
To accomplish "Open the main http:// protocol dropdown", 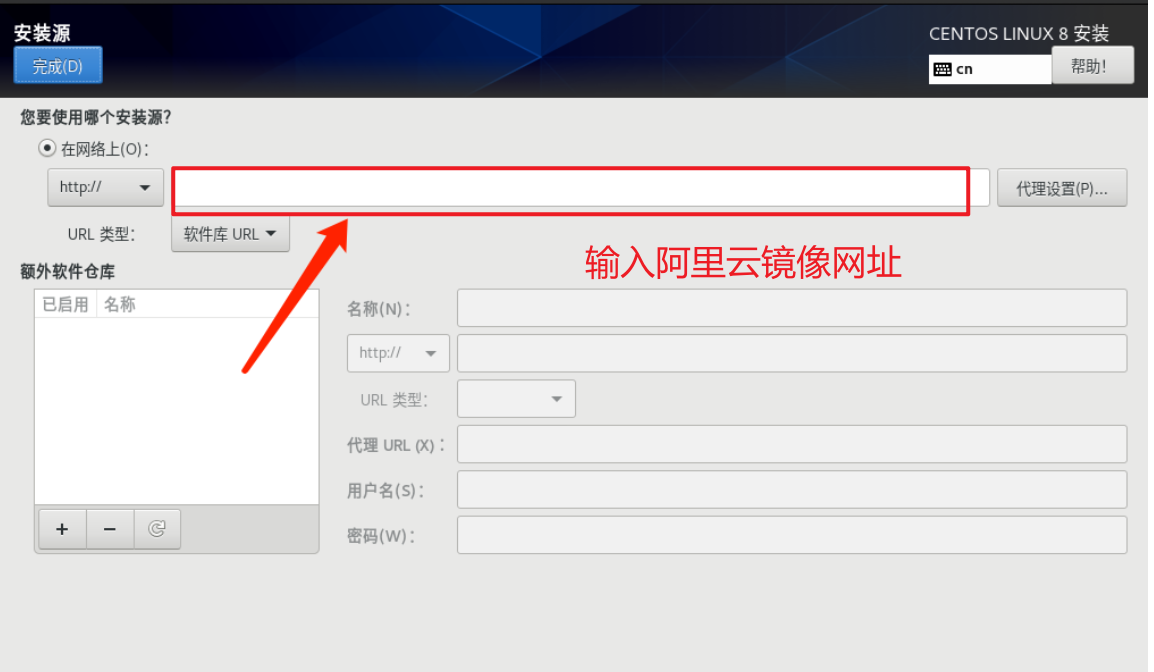I will coord(105,187).
